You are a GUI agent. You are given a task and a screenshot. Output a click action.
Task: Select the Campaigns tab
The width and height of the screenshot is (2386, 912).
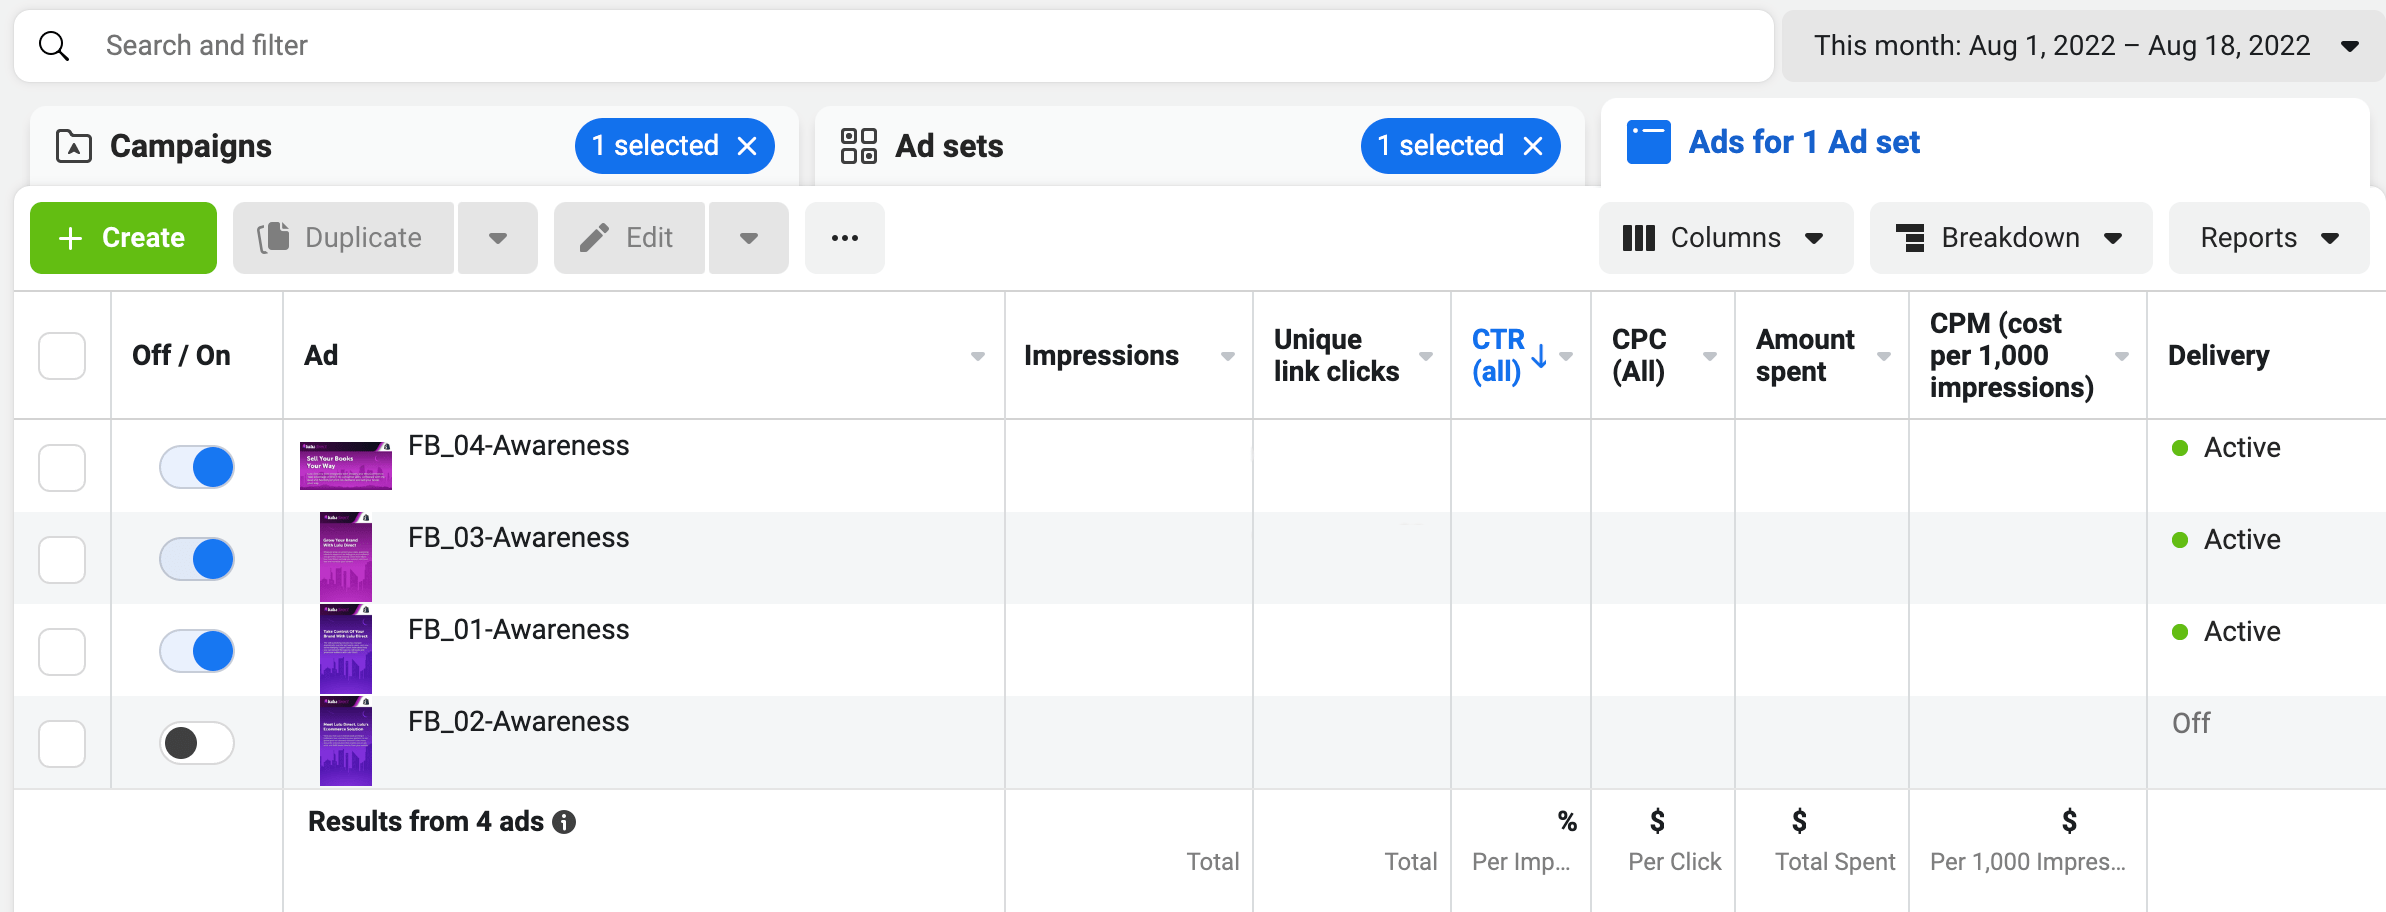[x=190, y=145]
